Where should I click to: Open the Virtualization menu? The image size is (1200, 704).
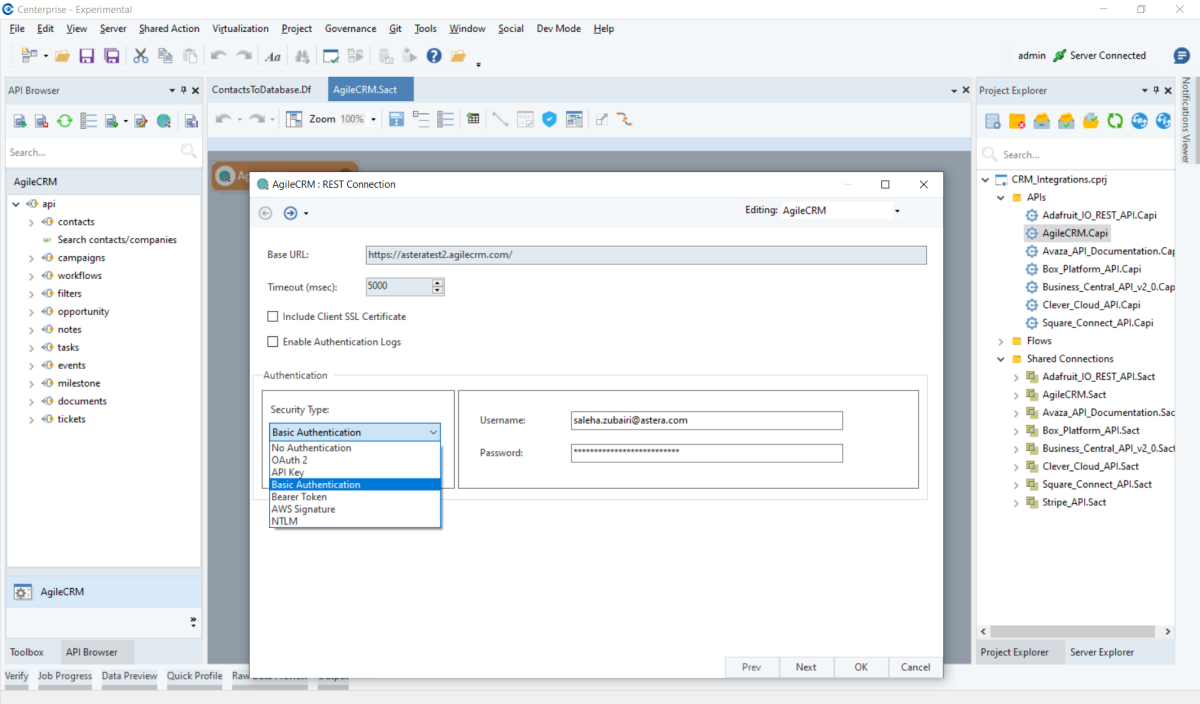(x=240, y=28)
